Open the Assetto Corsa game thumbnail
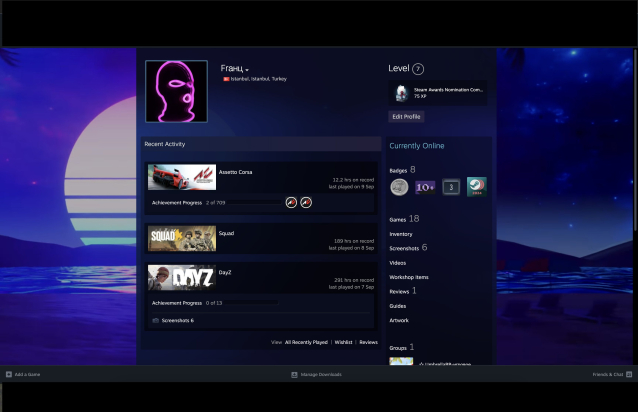This screenshot has height=412, width=638. (182, 177)
